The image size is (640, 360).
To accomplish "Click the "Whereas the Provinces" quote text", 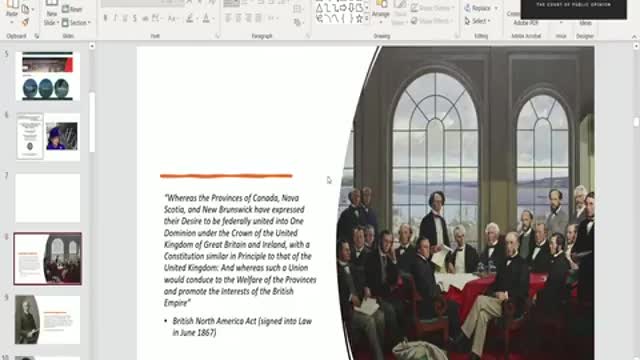I will click(240, 250).
